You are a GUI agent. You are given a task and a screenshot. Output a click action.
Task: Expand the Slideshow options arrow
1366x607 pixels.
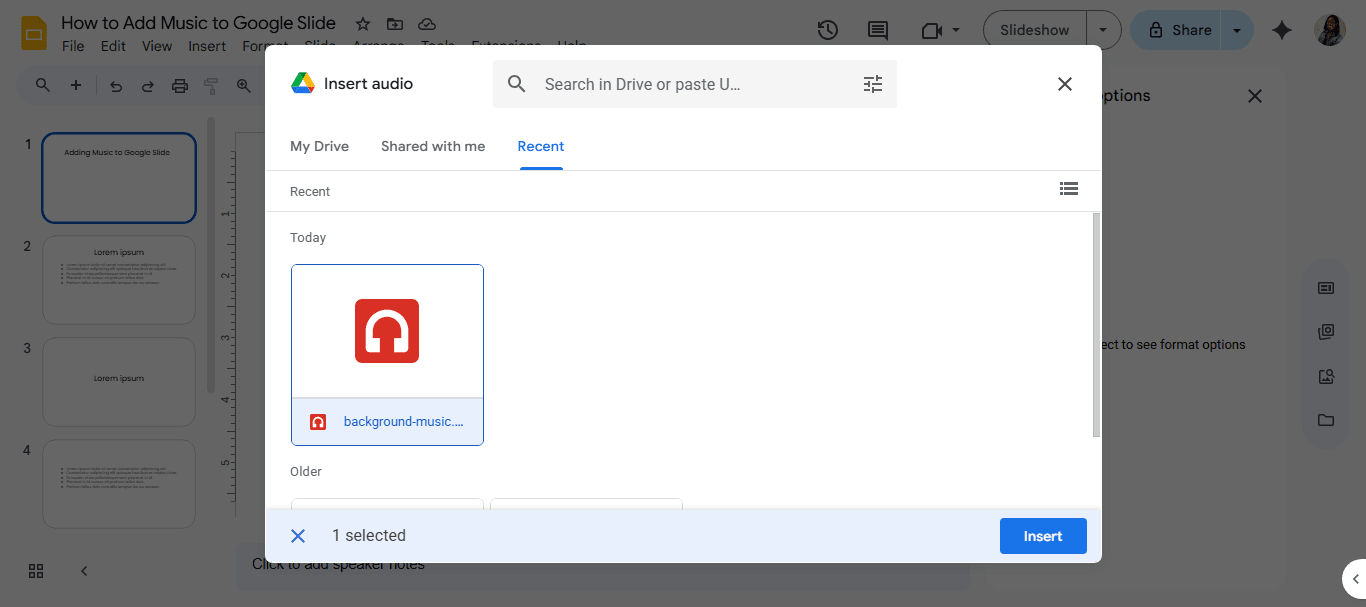tap(1104, 30)
